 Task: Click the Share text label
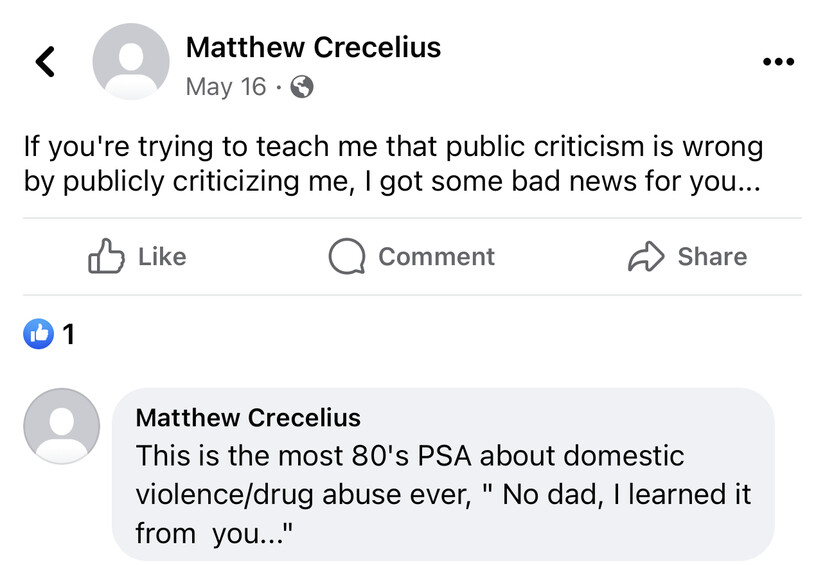[x=712, y=257]
